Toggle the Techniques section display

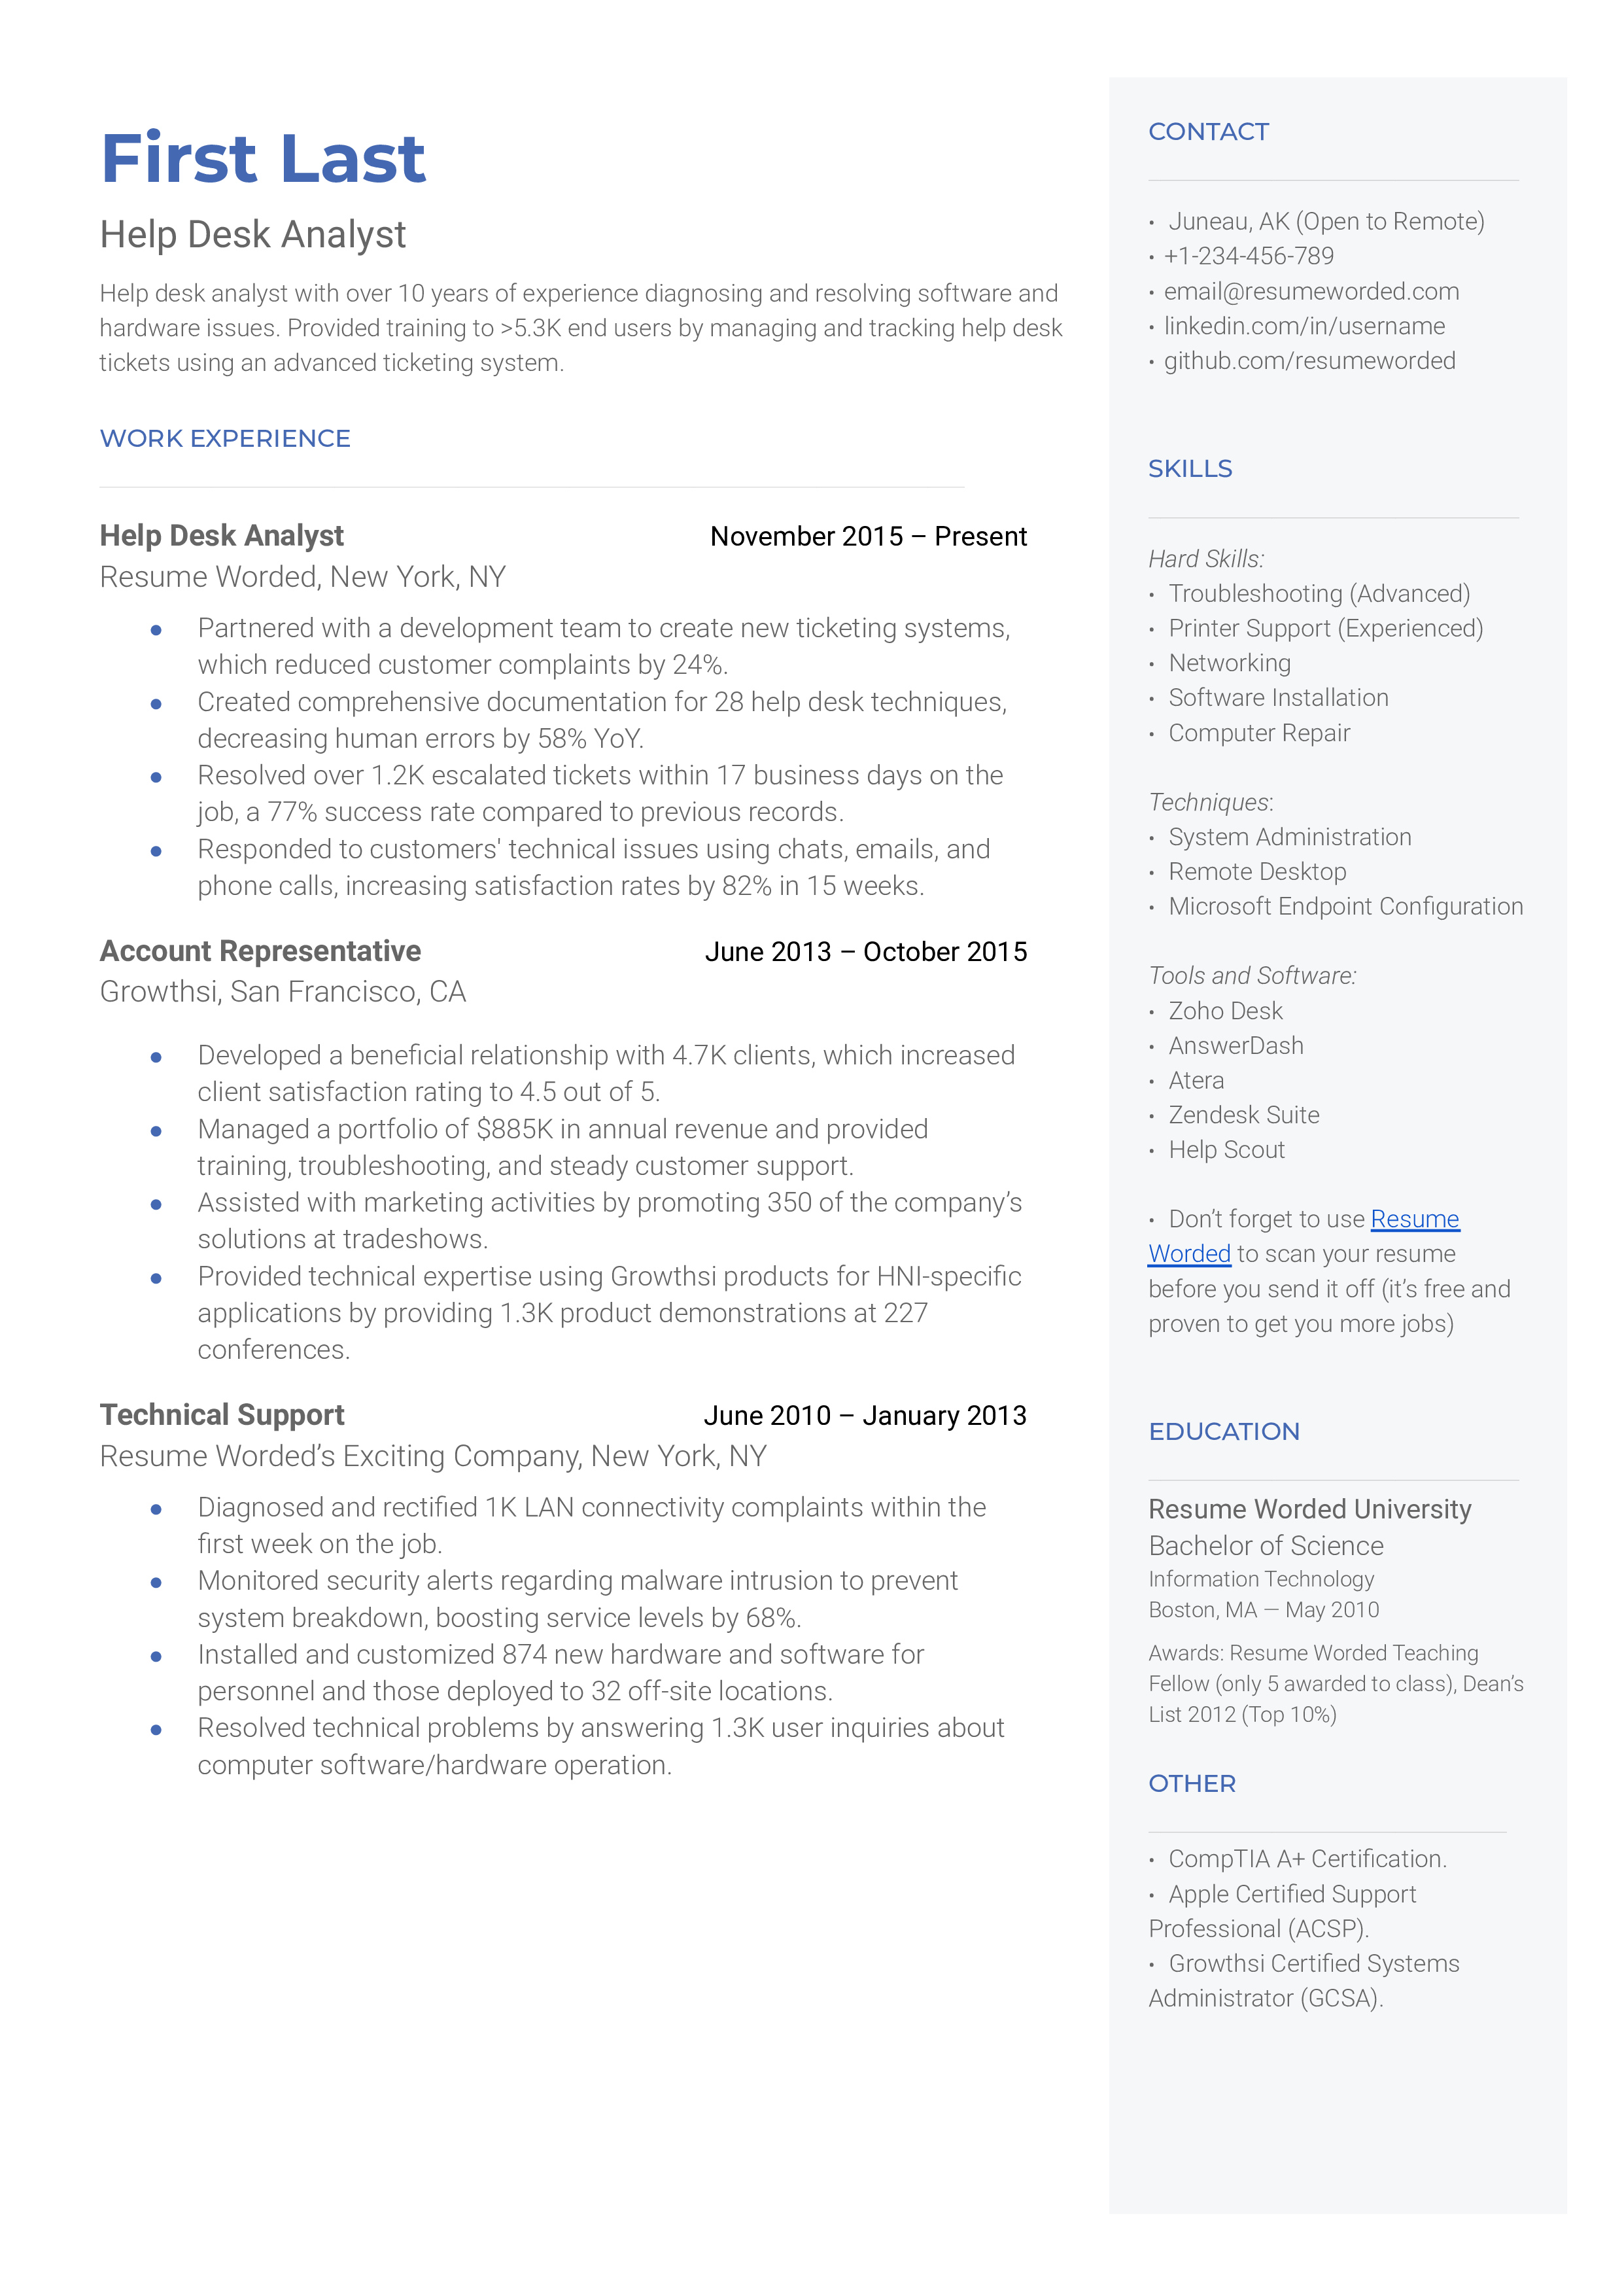click(x=1211, y=801)
